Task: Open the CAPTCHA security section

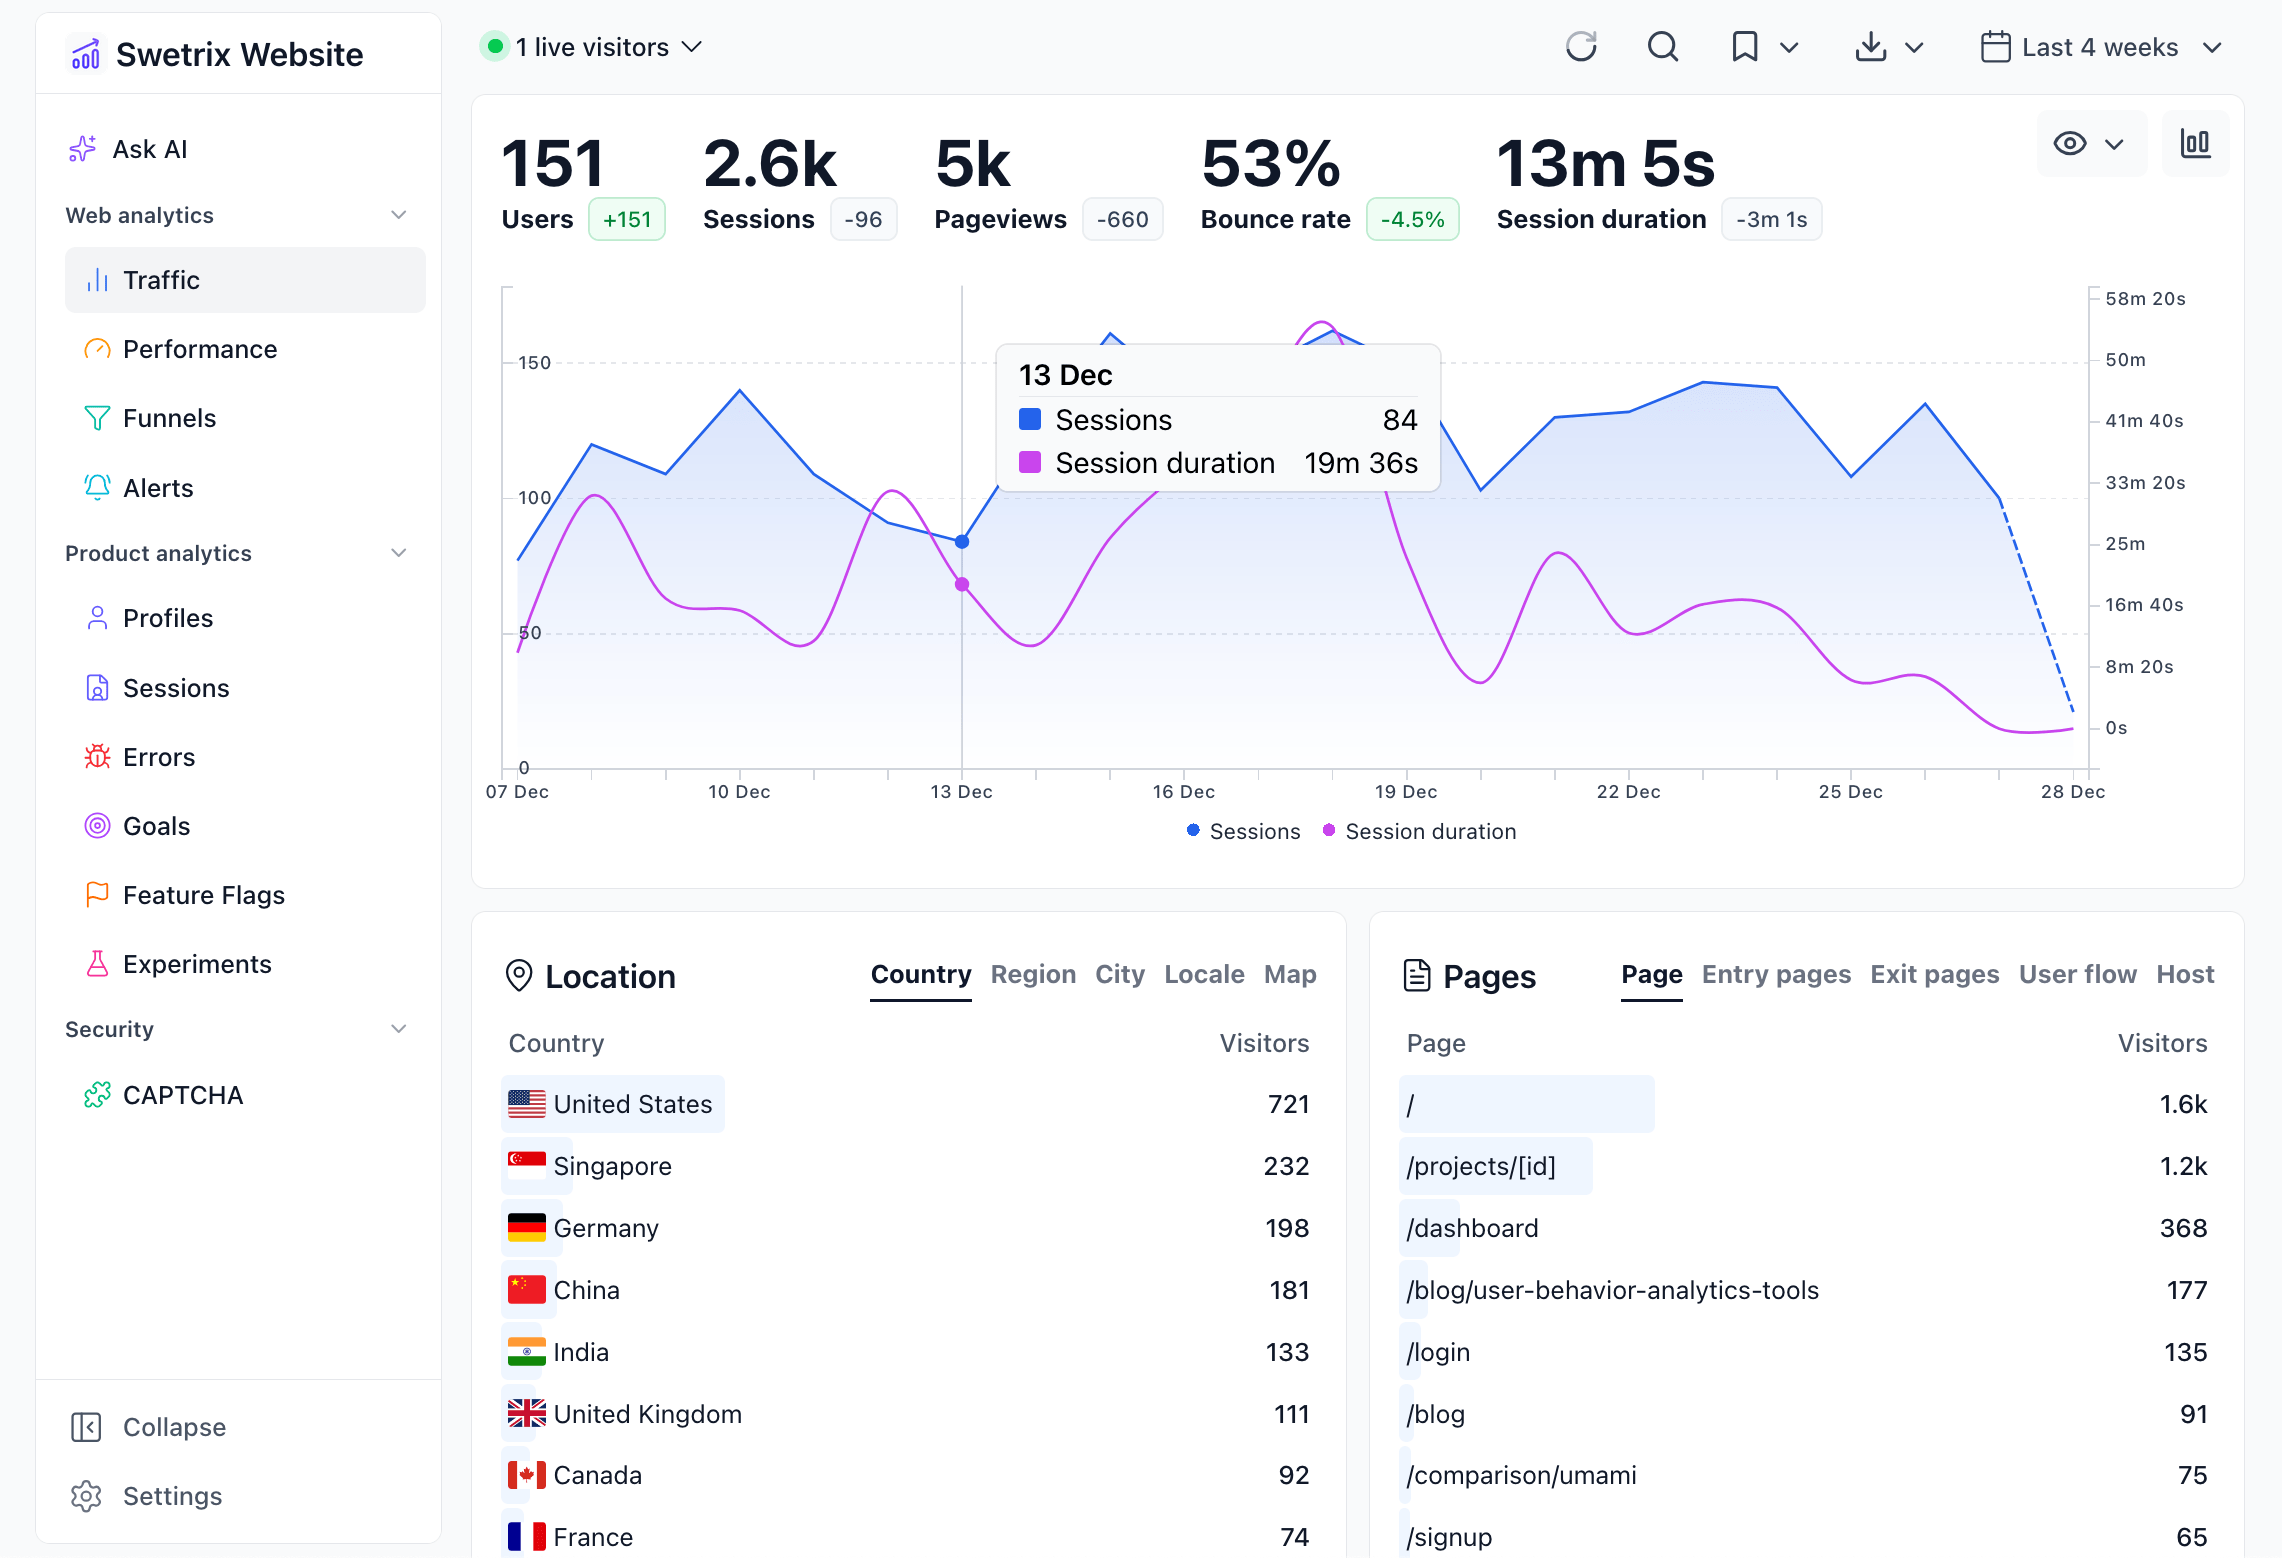Action: (183, 1094)
